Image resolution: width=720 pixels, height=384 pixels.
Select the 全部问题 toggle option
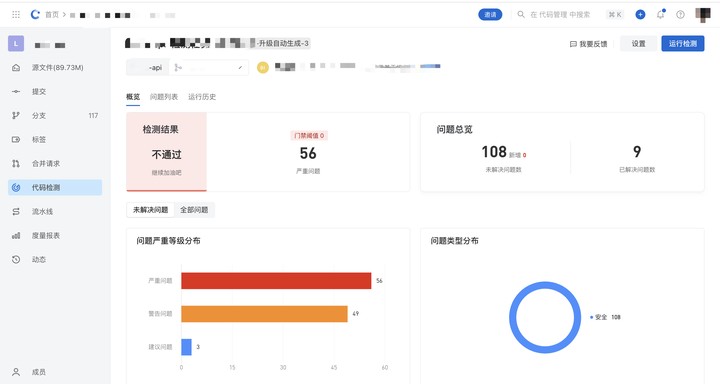[x=194, y=210]
